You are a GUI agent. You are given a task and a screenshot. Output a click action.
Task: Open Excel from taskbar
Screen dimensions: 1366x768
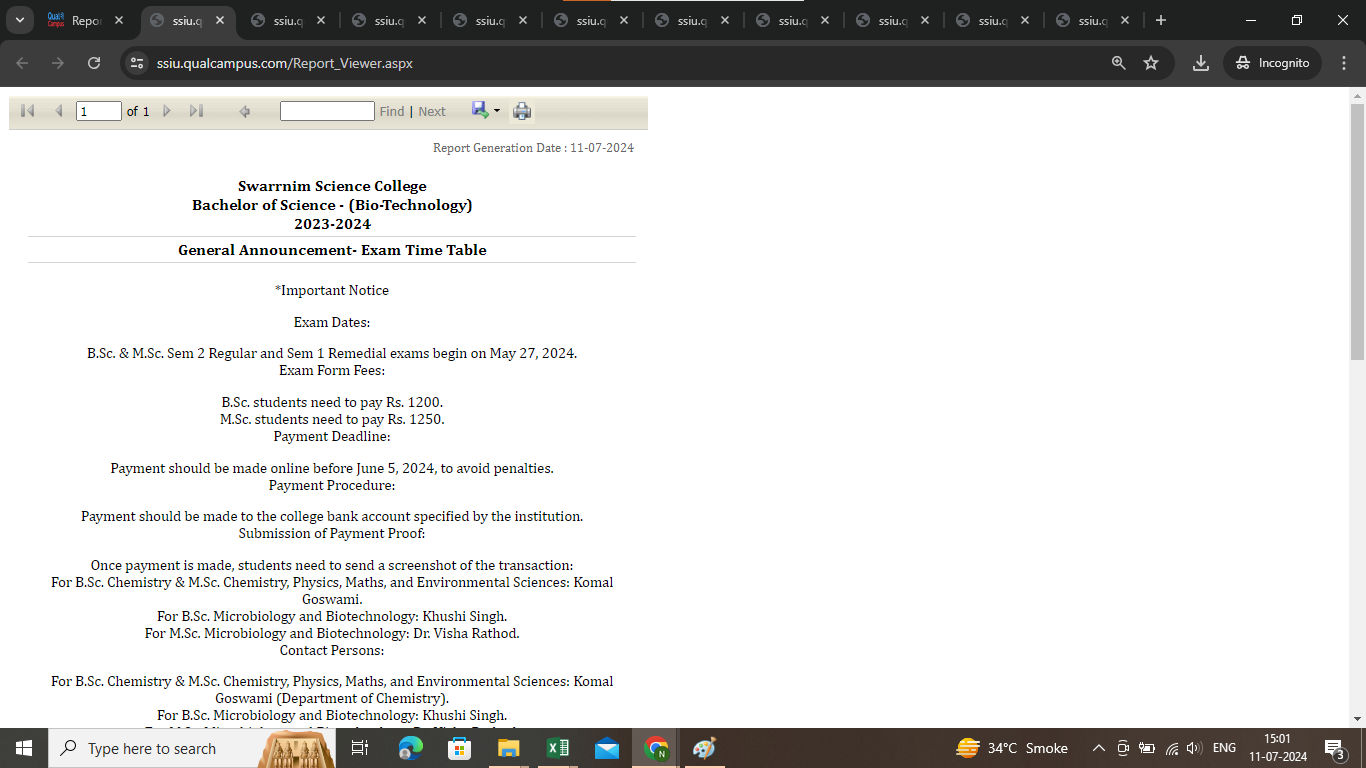click(x=558, y=748)
